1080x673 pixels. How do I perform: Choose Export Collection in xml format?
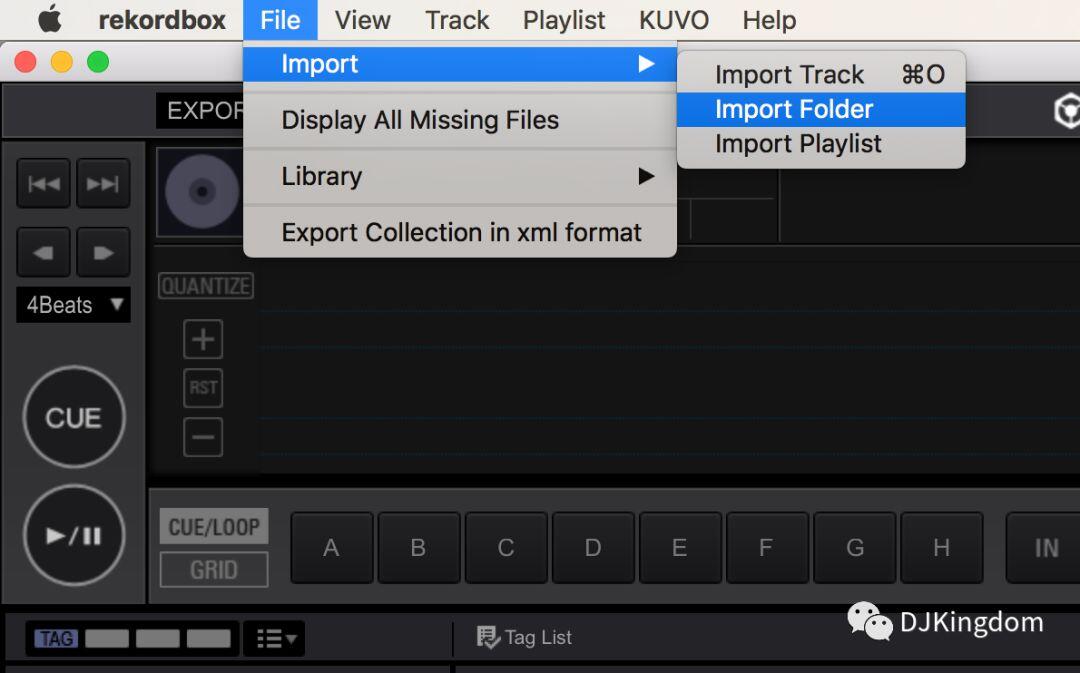[460, 233]
